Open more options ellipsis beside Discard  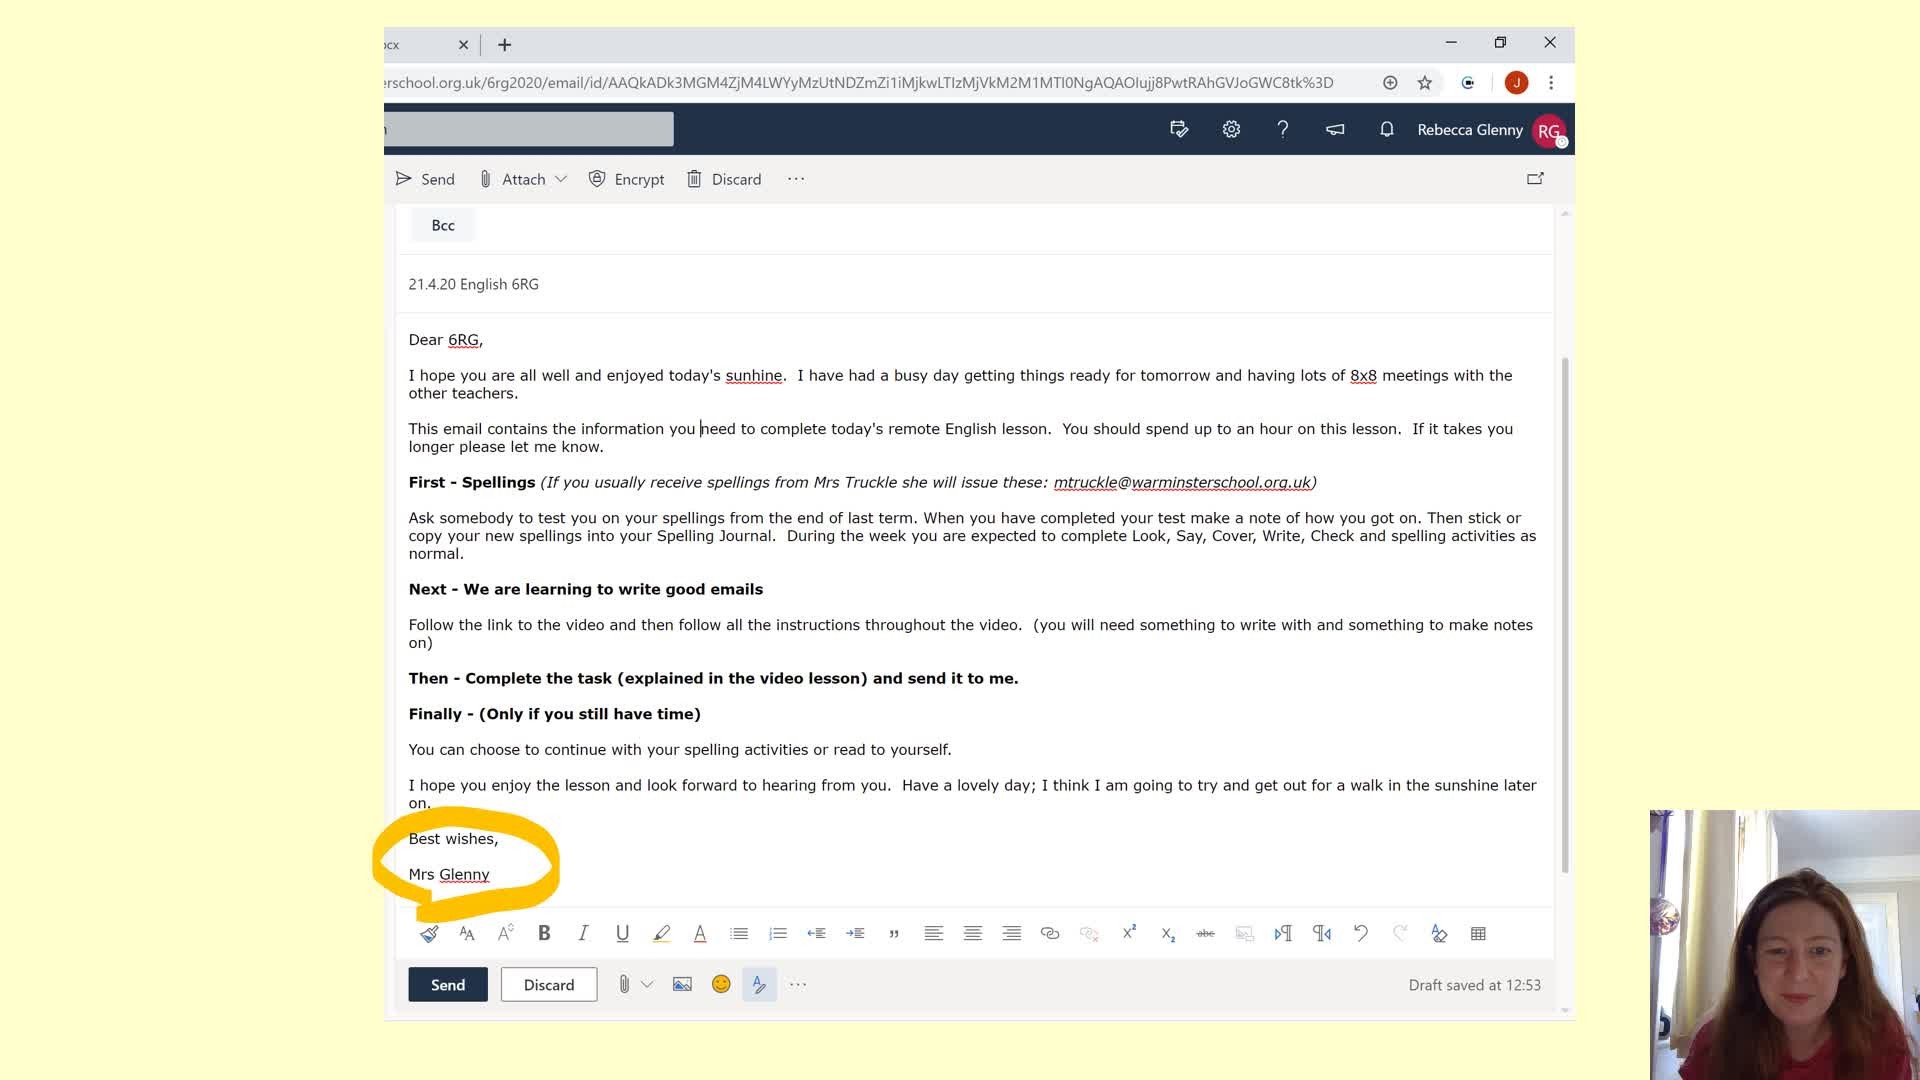(x=796, y=179)
